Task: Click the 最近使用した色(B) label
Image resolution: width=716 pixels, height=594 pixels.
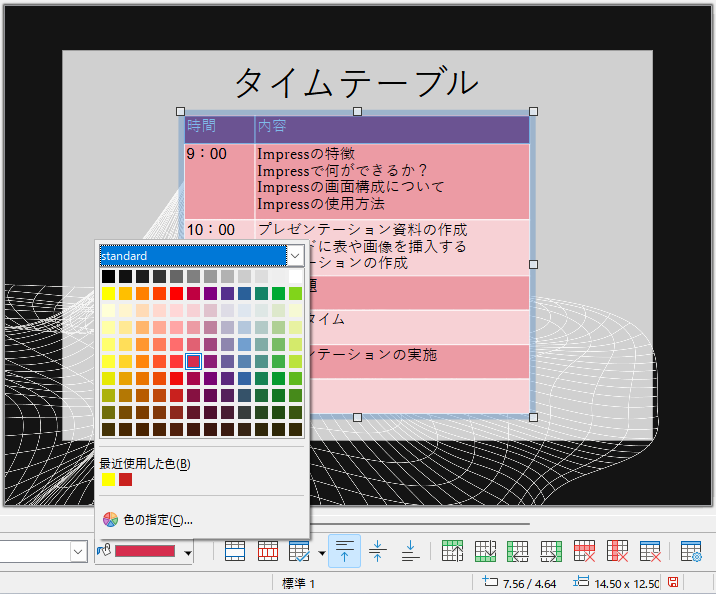Action: 145,464
